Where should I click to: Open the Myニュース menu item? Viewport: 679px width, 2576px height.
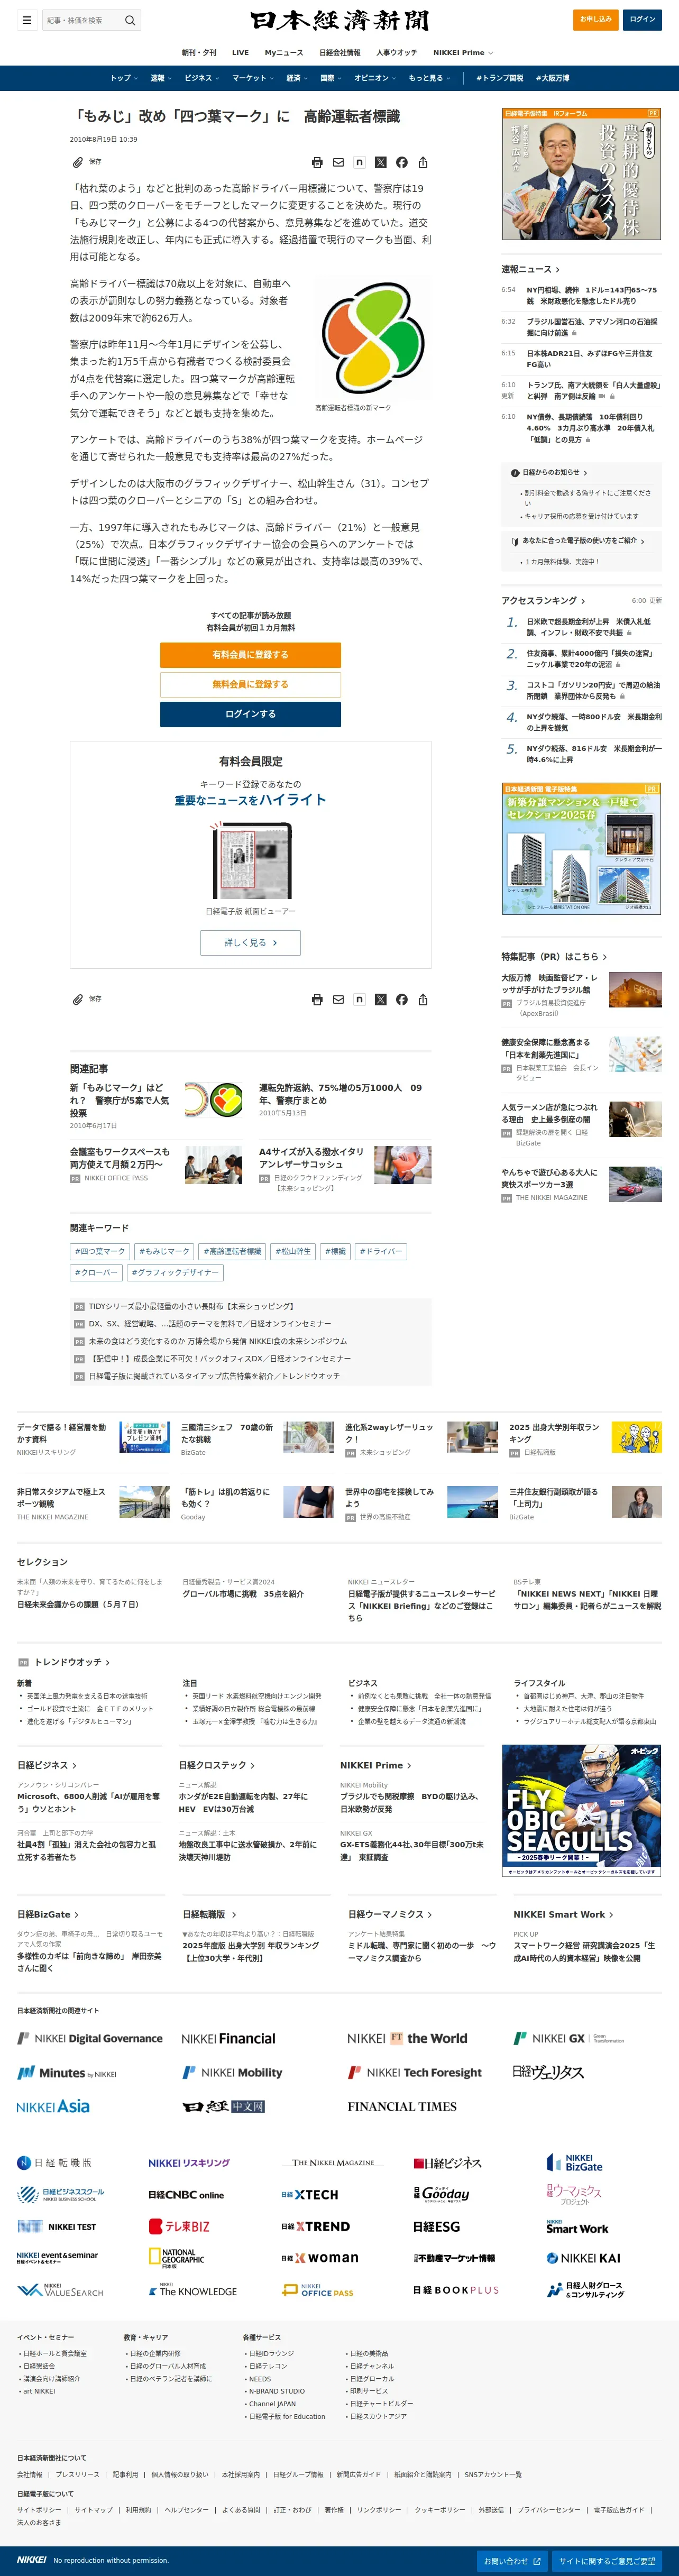coord(284,52)
